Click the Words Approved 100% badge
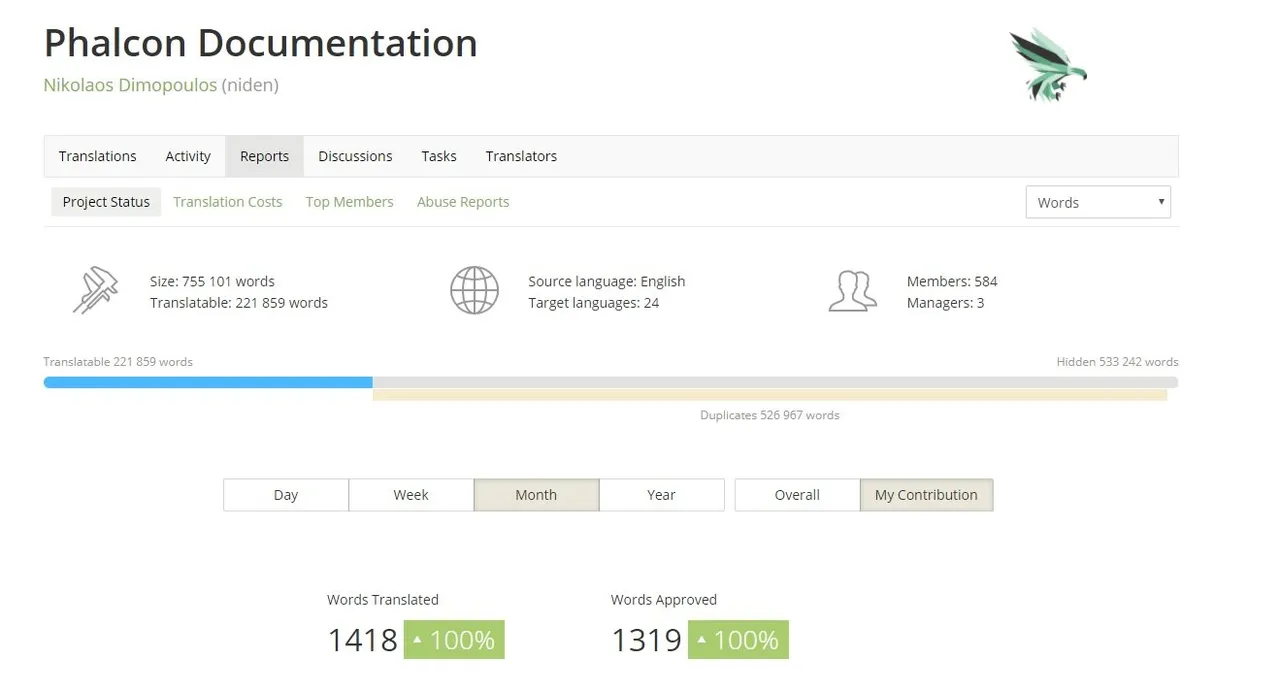The image size is (1280, 693). point(738,640)
